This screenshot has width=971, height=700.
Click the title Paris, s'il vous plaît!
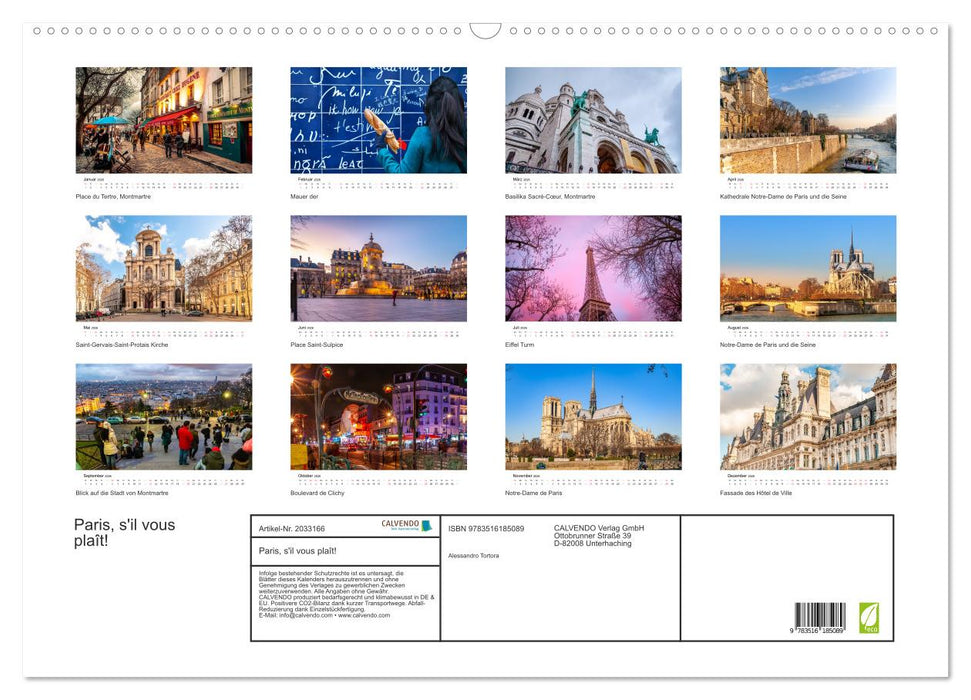click(123, 530)
